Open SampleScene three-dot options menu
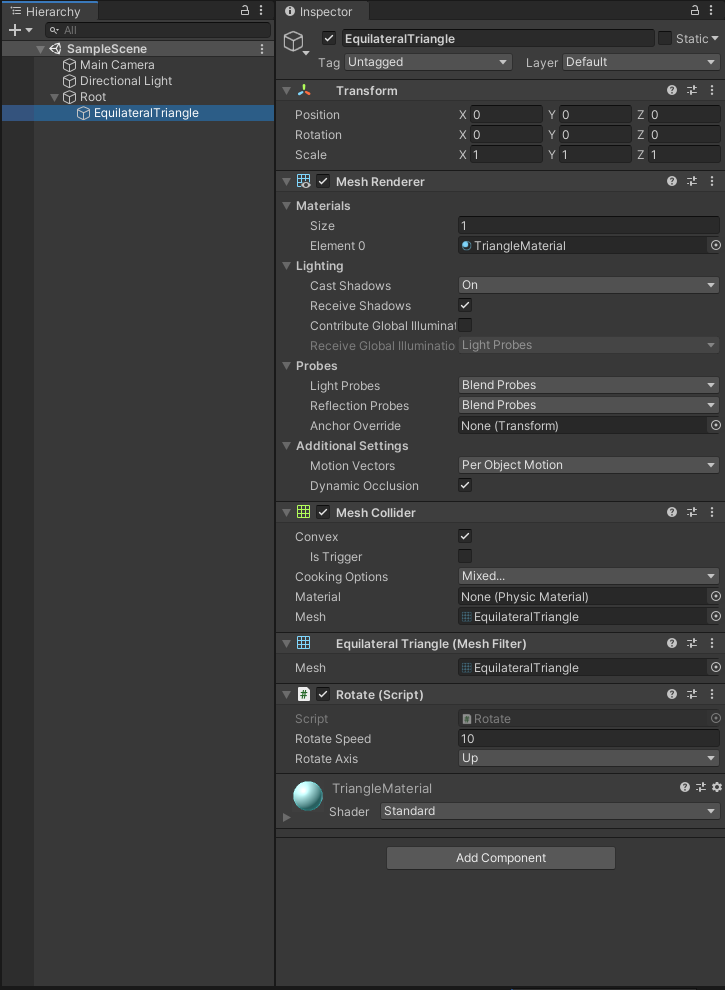Viewport: 725px width, 990px height. (x=262, y=49)
